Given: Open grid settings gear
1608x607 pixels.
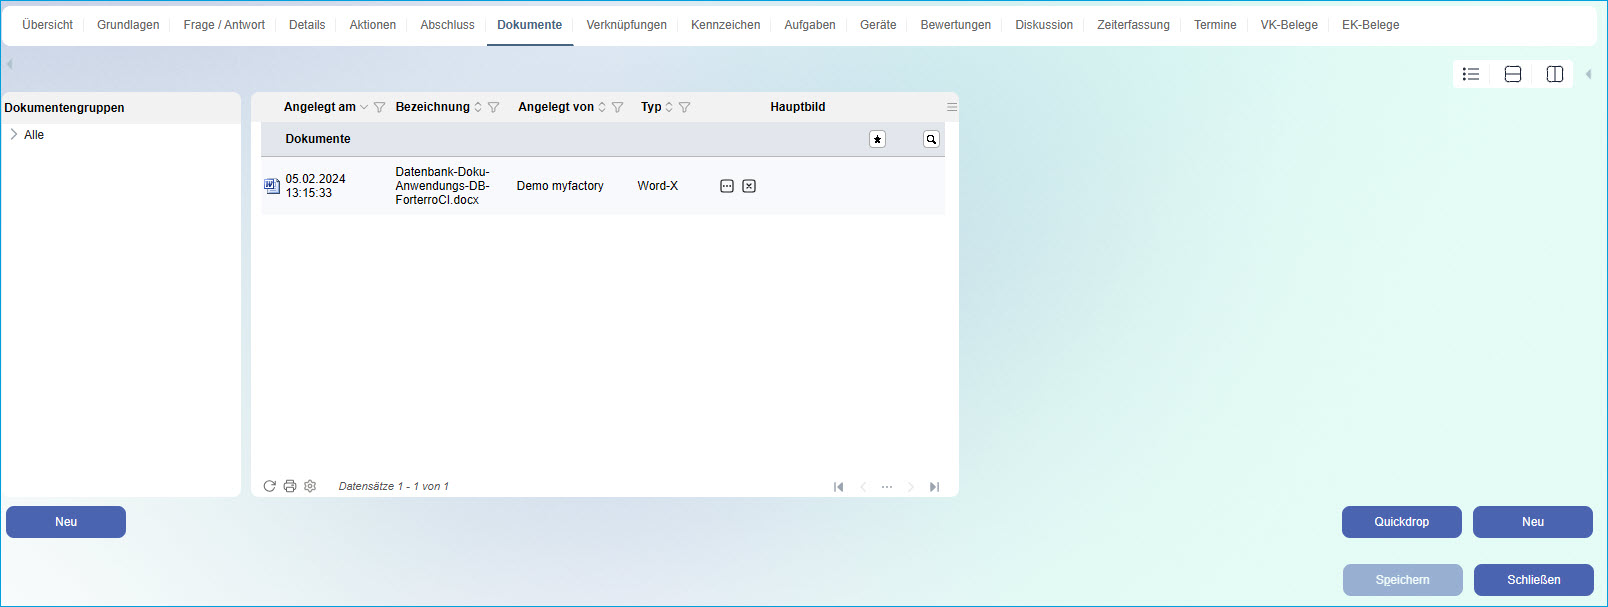Looking at the screenshot, I should coord(310,486).
